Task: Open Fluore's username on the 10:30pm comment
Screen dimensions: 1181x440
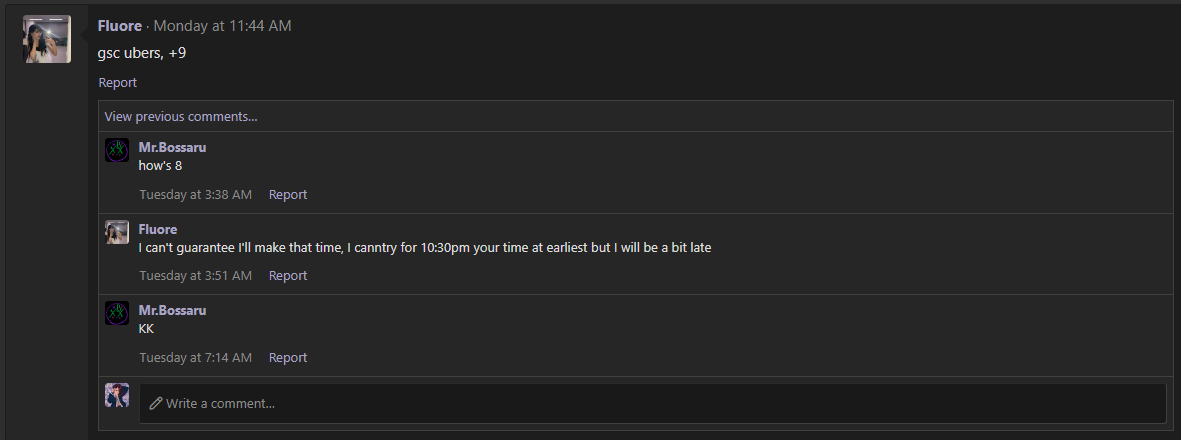Action: pos(158,229)
